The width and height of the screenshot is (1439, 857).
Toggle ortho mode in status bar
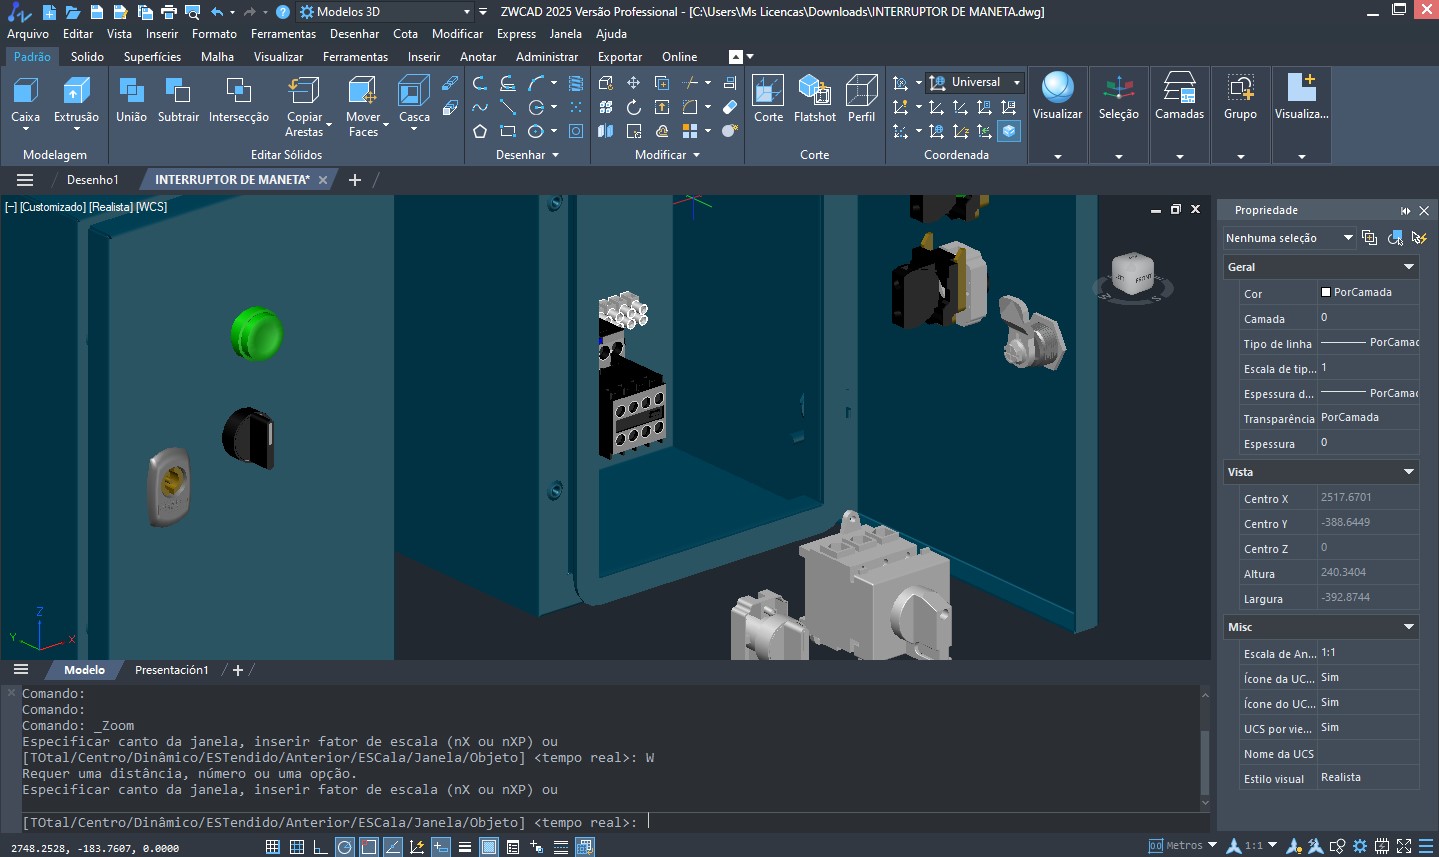(x=321, y=847)
